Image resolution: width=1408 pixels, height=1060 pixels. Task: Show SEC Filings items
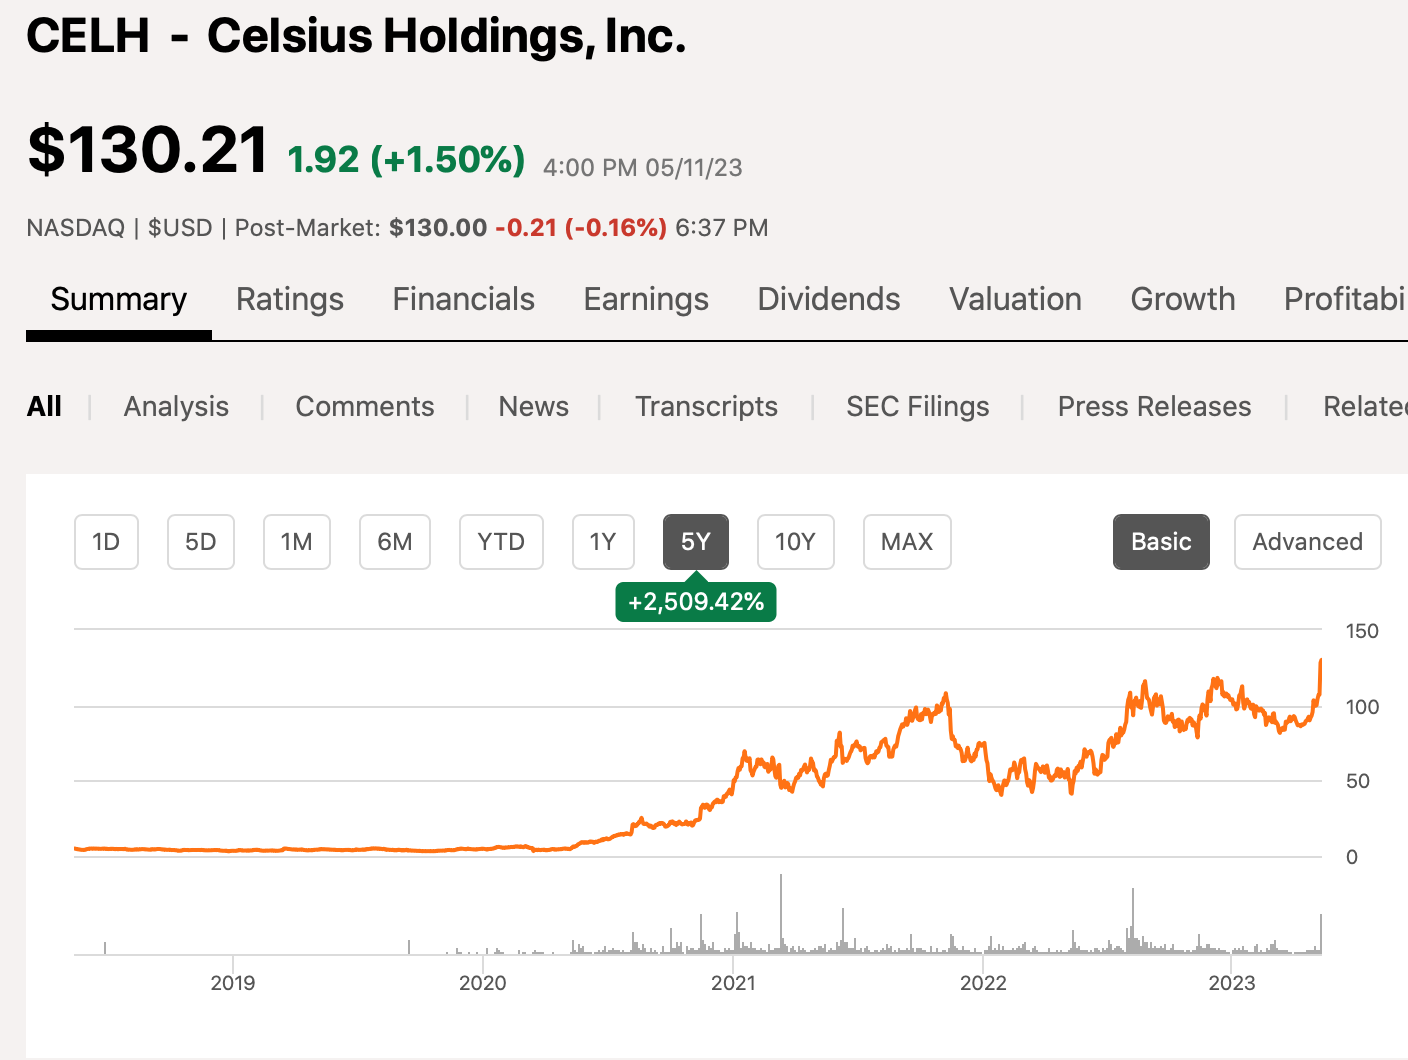point(918,406)
